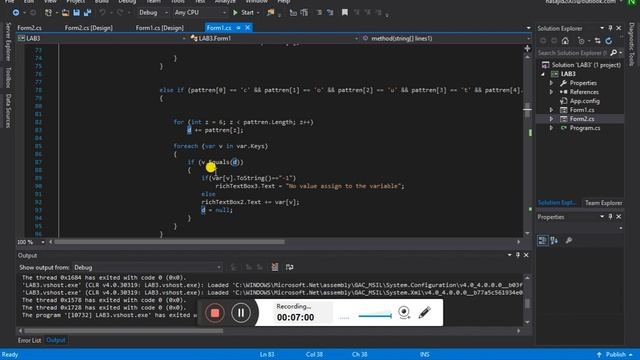Screen dimensions: 640x360
Task: Click the recorder webcam icon
Action: click(404, 313)
